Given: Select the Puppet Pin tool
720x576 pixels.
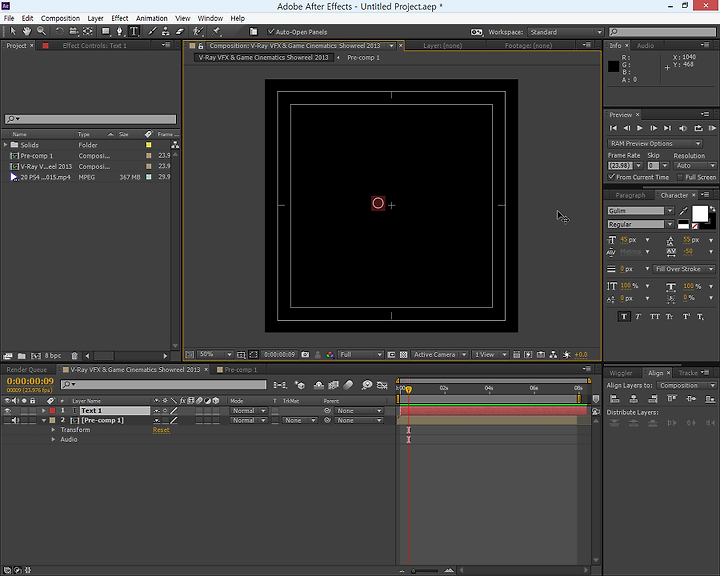Looking at the screenshot, I should [x=216, y=31].
